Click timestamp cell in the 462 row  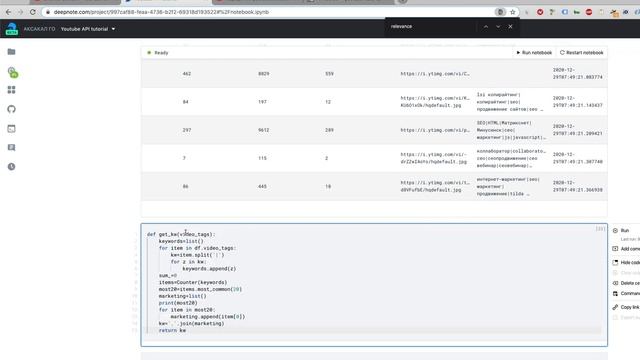578,73
